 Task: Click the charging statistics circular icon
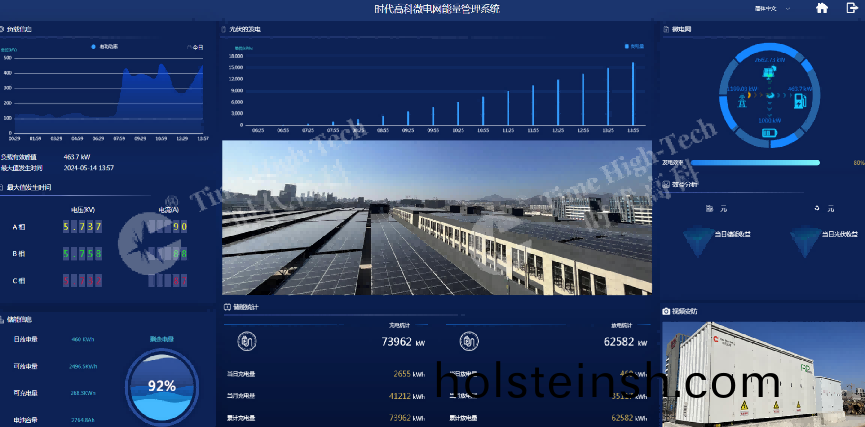pyautogui.click(x=247, y=341)
